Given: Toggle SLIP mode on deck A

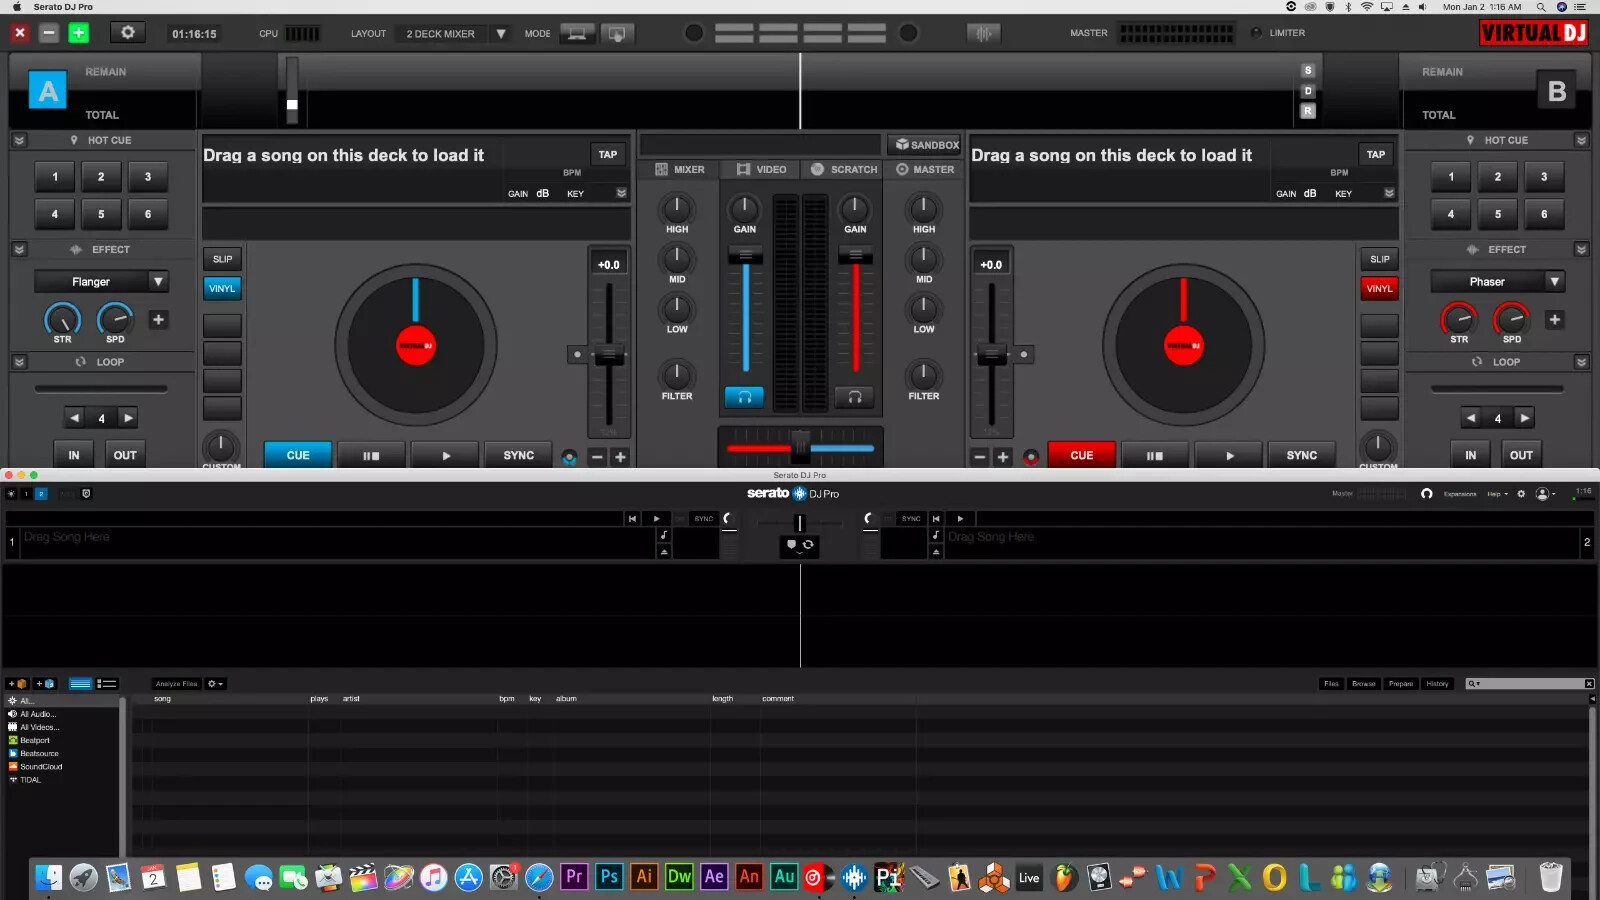Looking at the screenshot, I should point(222,259).
